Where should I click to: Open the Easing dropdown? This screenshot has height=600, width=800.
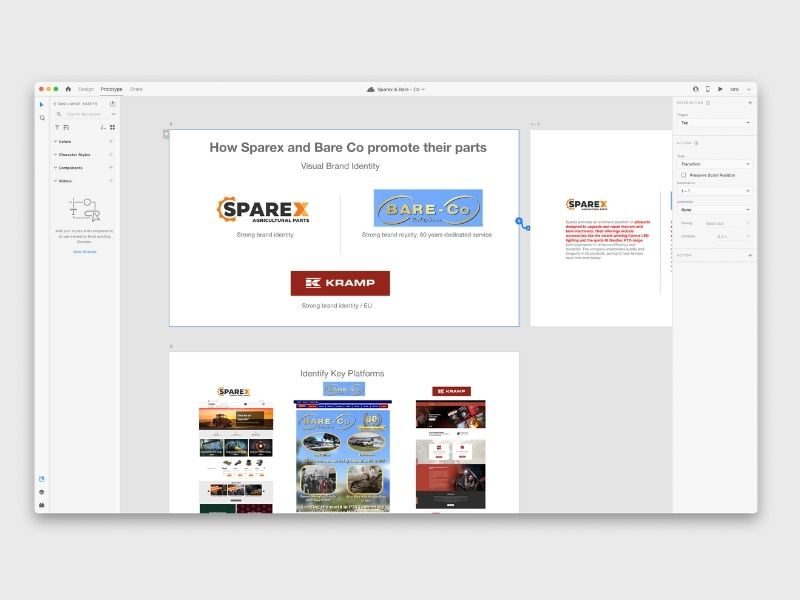coord(728,223)
